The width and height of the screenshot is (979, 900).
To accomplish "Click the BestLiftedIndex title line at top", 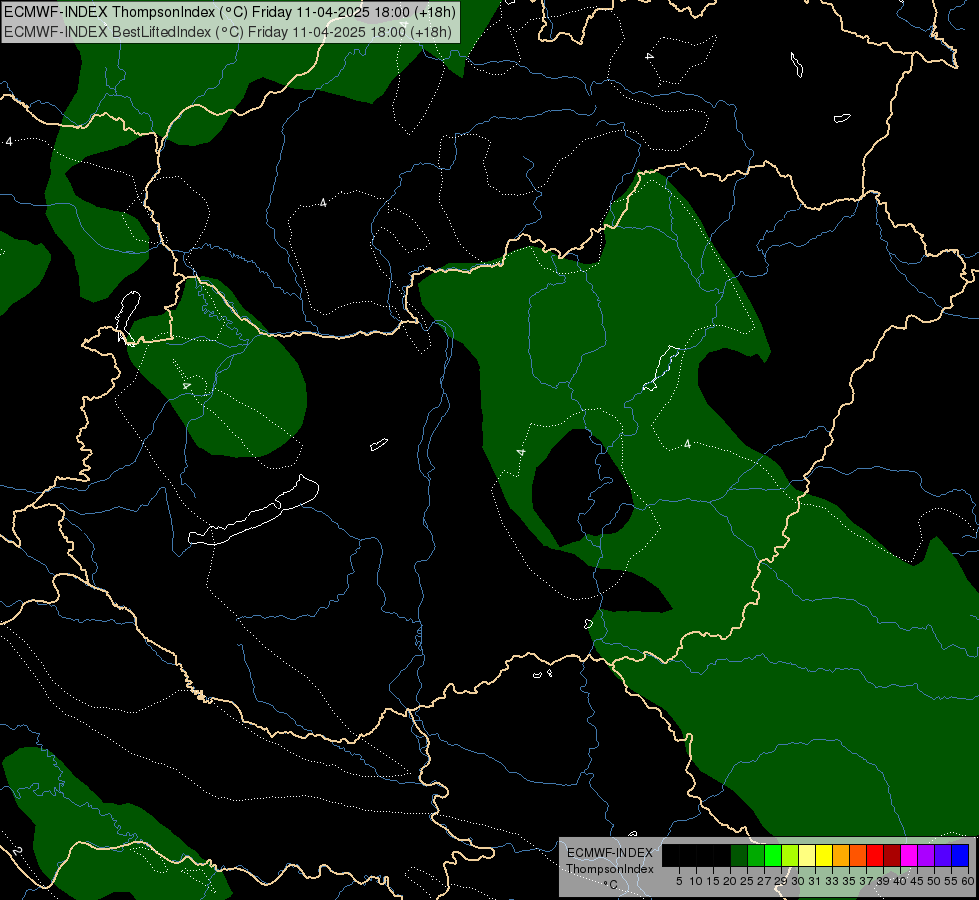I will pyautogui.click(x=228, y=32).
